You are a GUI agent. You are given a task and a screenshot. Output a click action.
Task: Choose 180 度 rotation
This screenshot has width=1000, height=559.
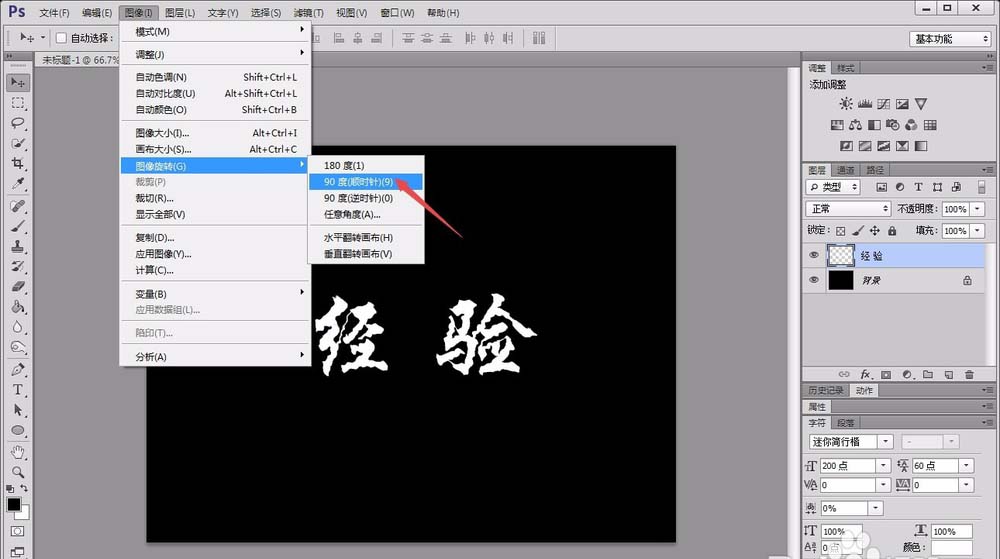coord(365,166)
